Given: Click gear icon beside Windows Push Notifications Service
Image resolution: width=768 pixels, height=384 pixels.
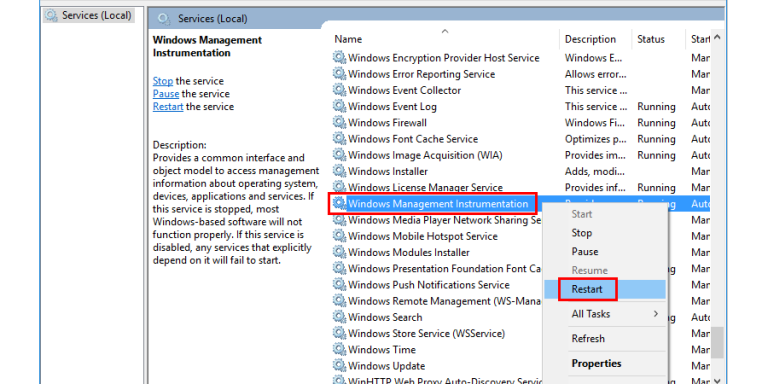Looking at the screenshot, I should (x=339, y=285).
